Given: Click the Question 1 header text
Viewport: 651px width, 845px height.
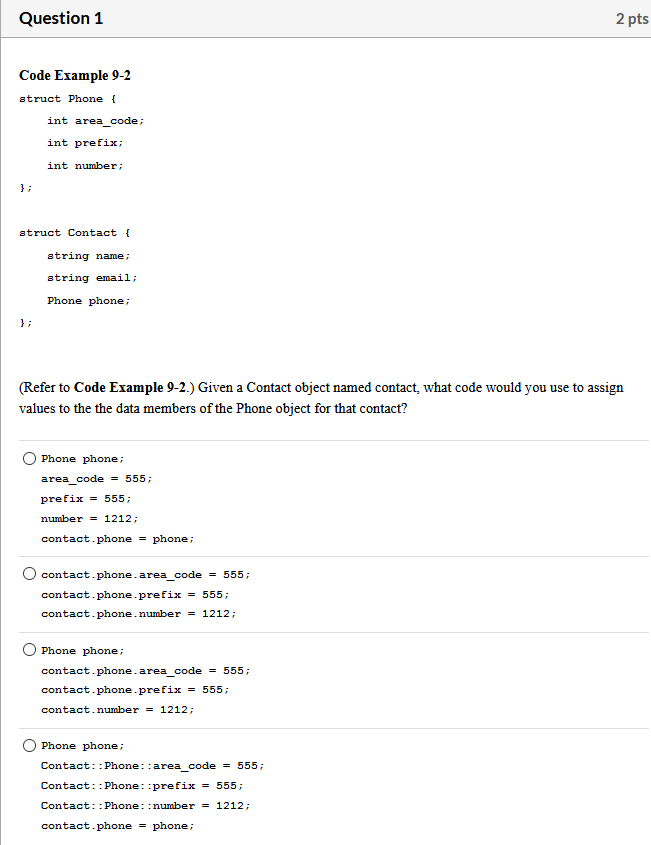Looking at the screenshot, I should (61, 18).
